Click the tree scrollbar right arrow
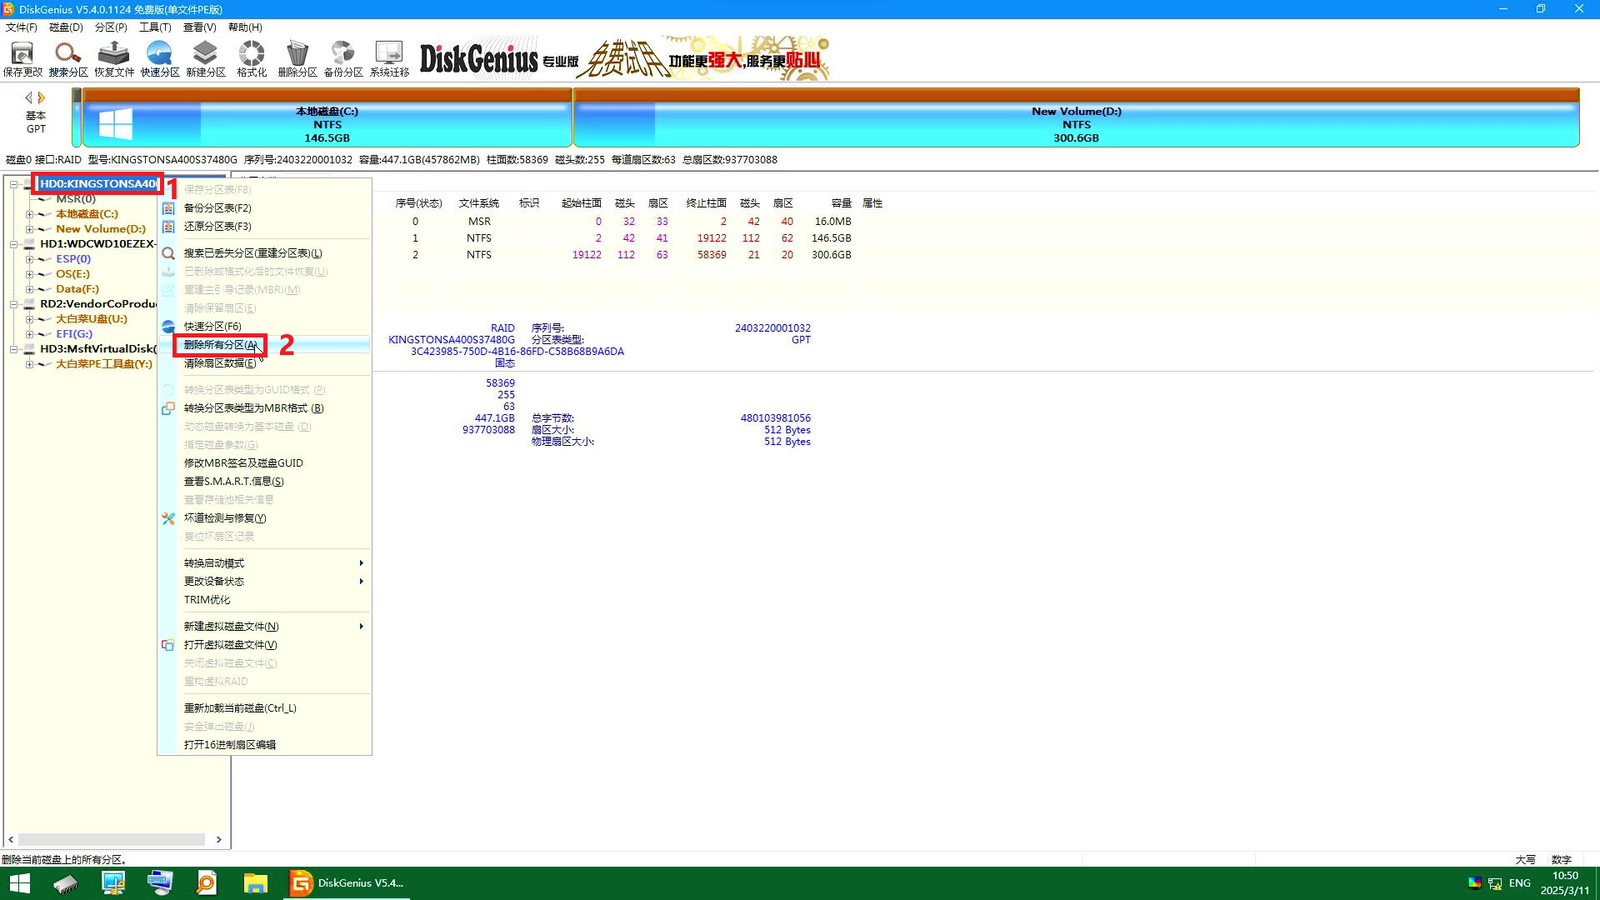This screenshot has height=900, width=1600. pyautogui.click(x=219, y=839)
